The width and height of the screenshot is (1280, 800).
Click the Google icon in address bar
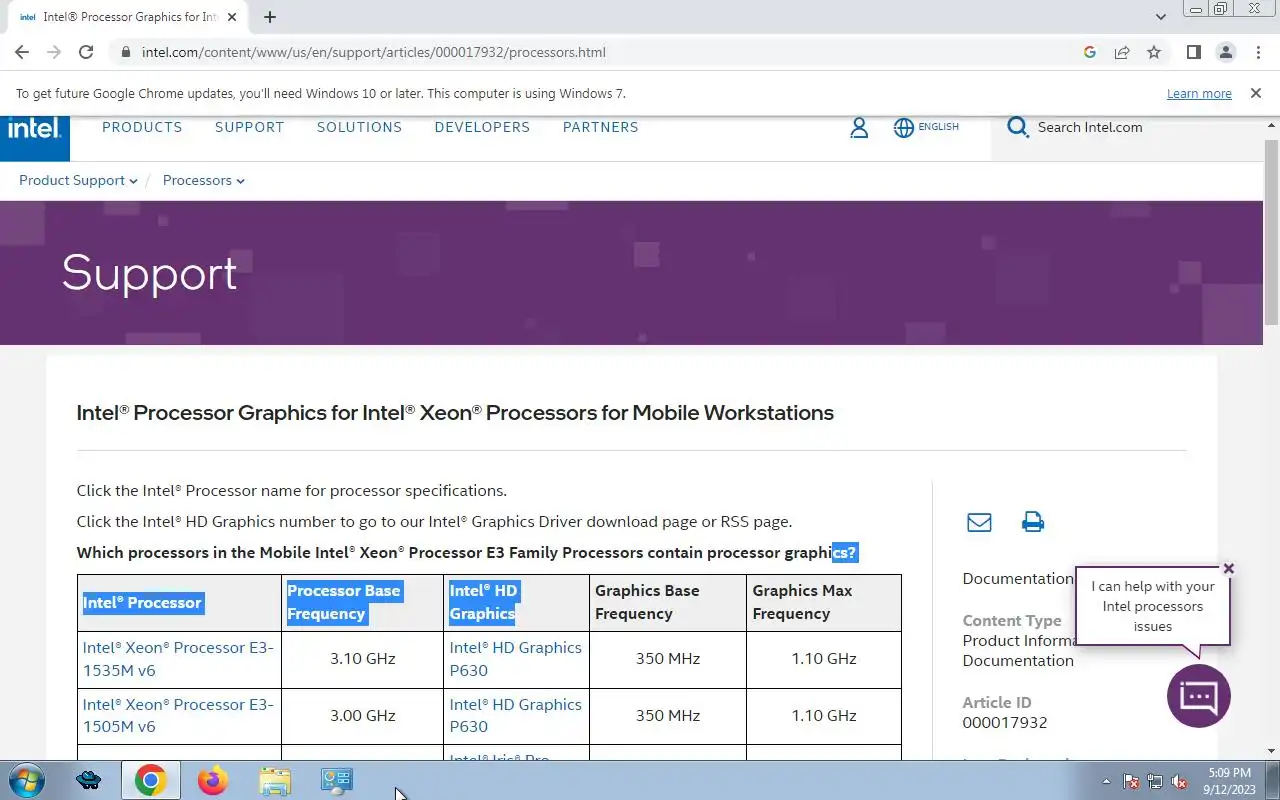(1090, 52)
